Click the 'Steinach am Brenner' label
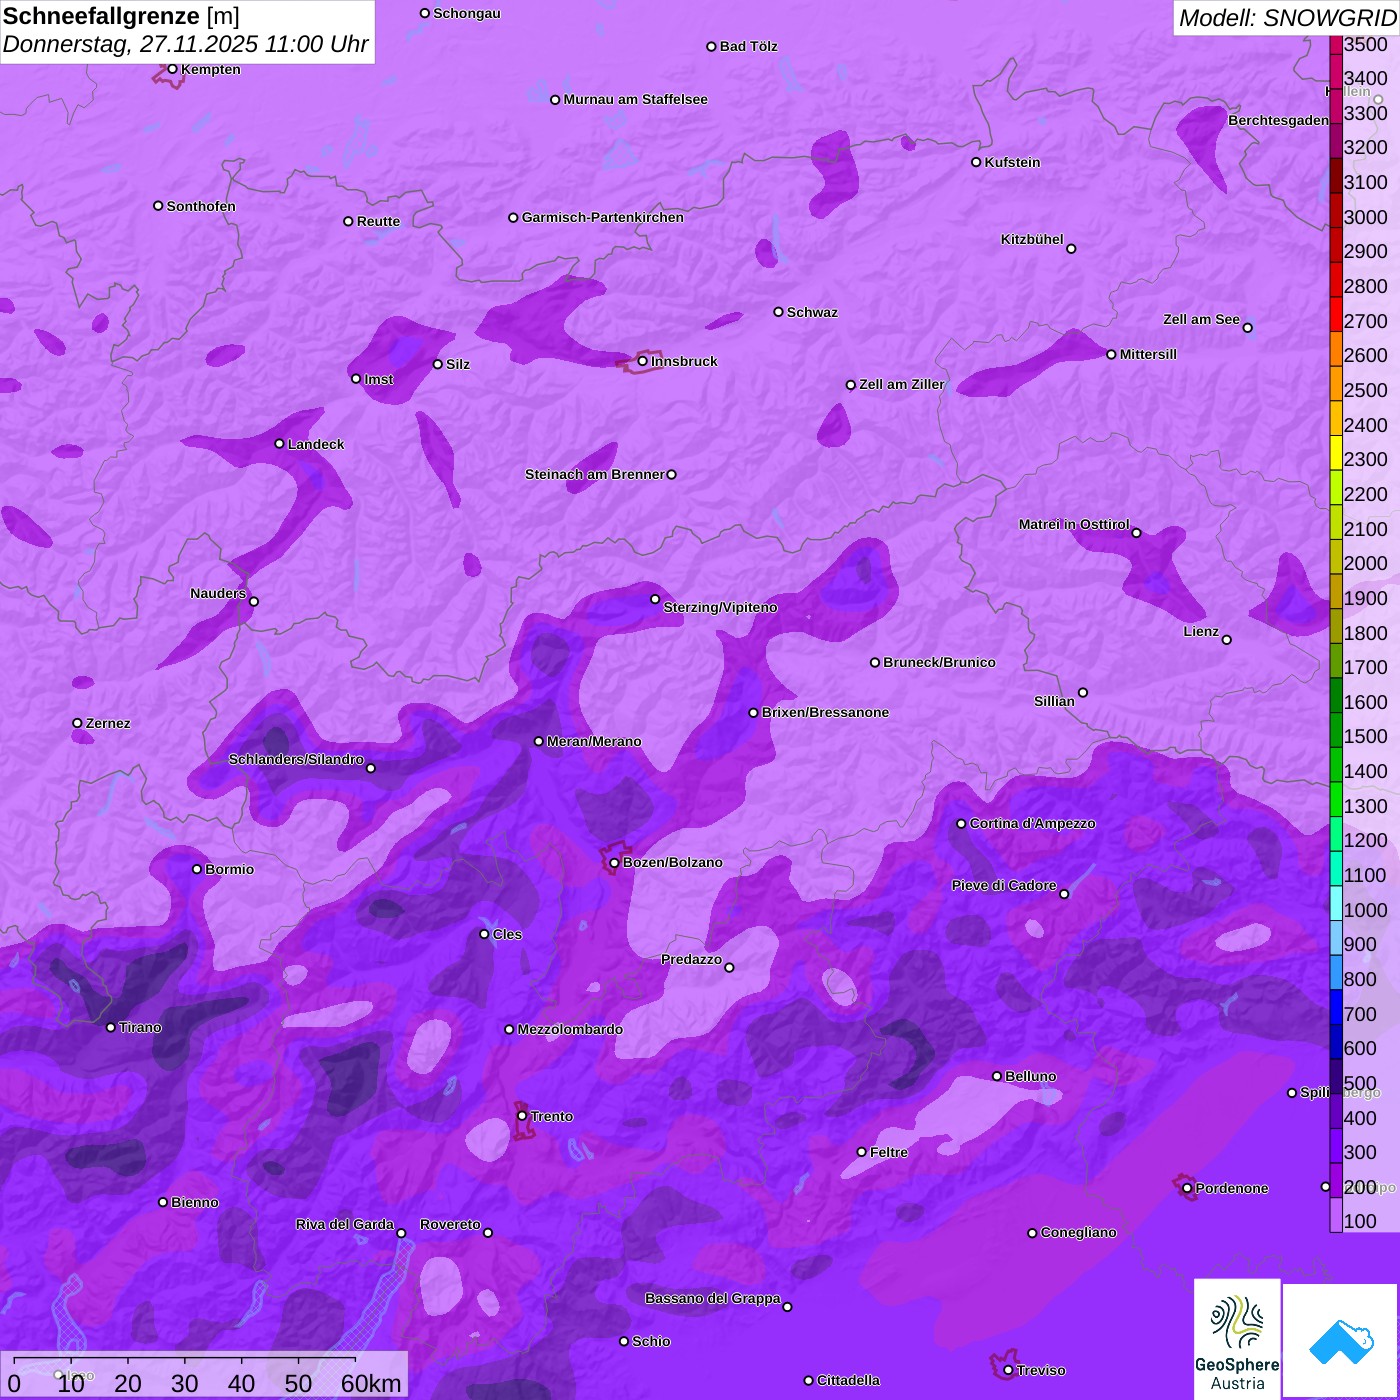 (x=595, y=474)
